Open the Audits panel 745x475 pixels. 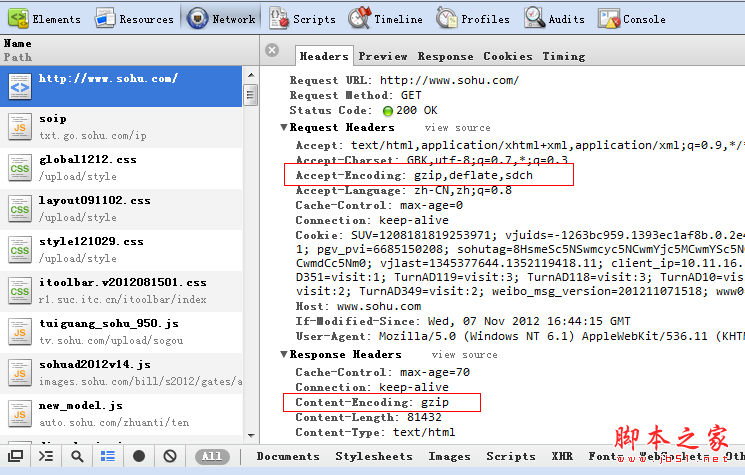(x=555, y=19)
